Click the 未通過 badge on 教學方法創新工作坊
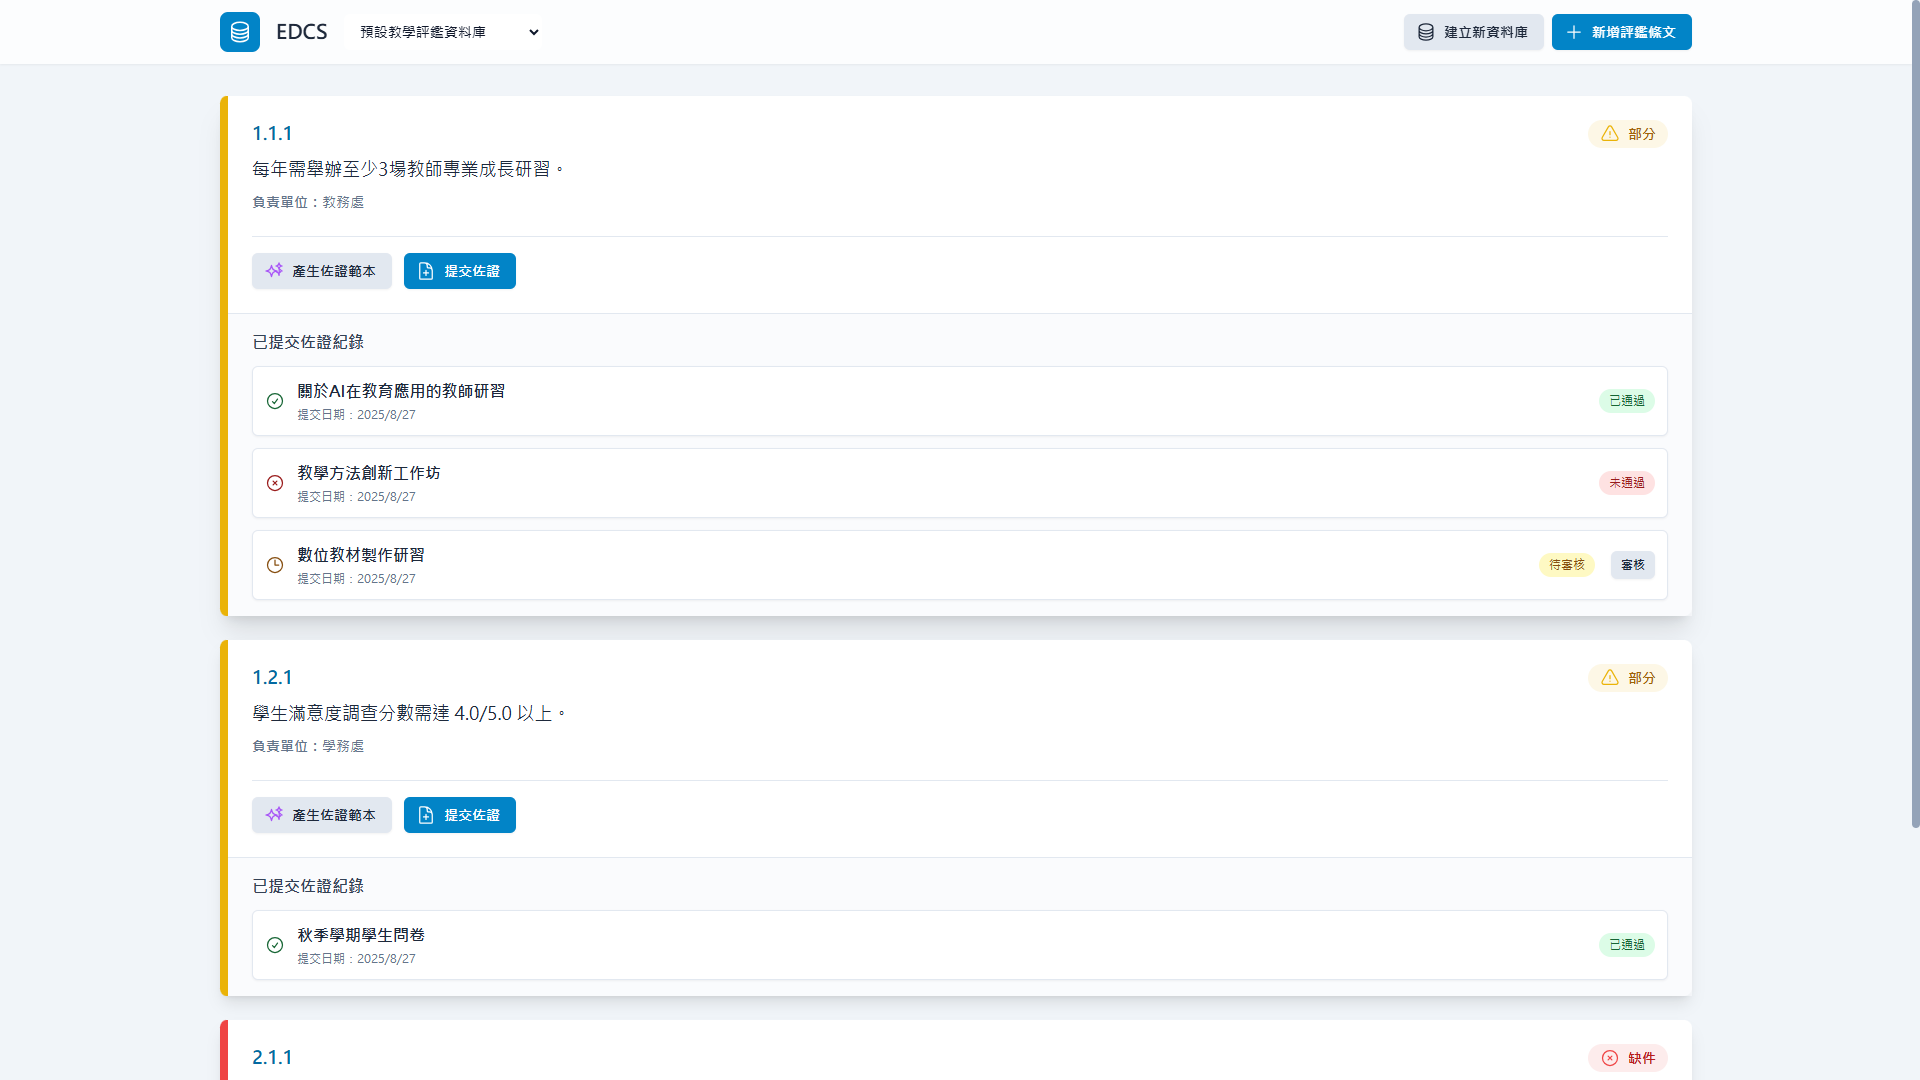The image size is (1920, 1080). pos(1626,483)
